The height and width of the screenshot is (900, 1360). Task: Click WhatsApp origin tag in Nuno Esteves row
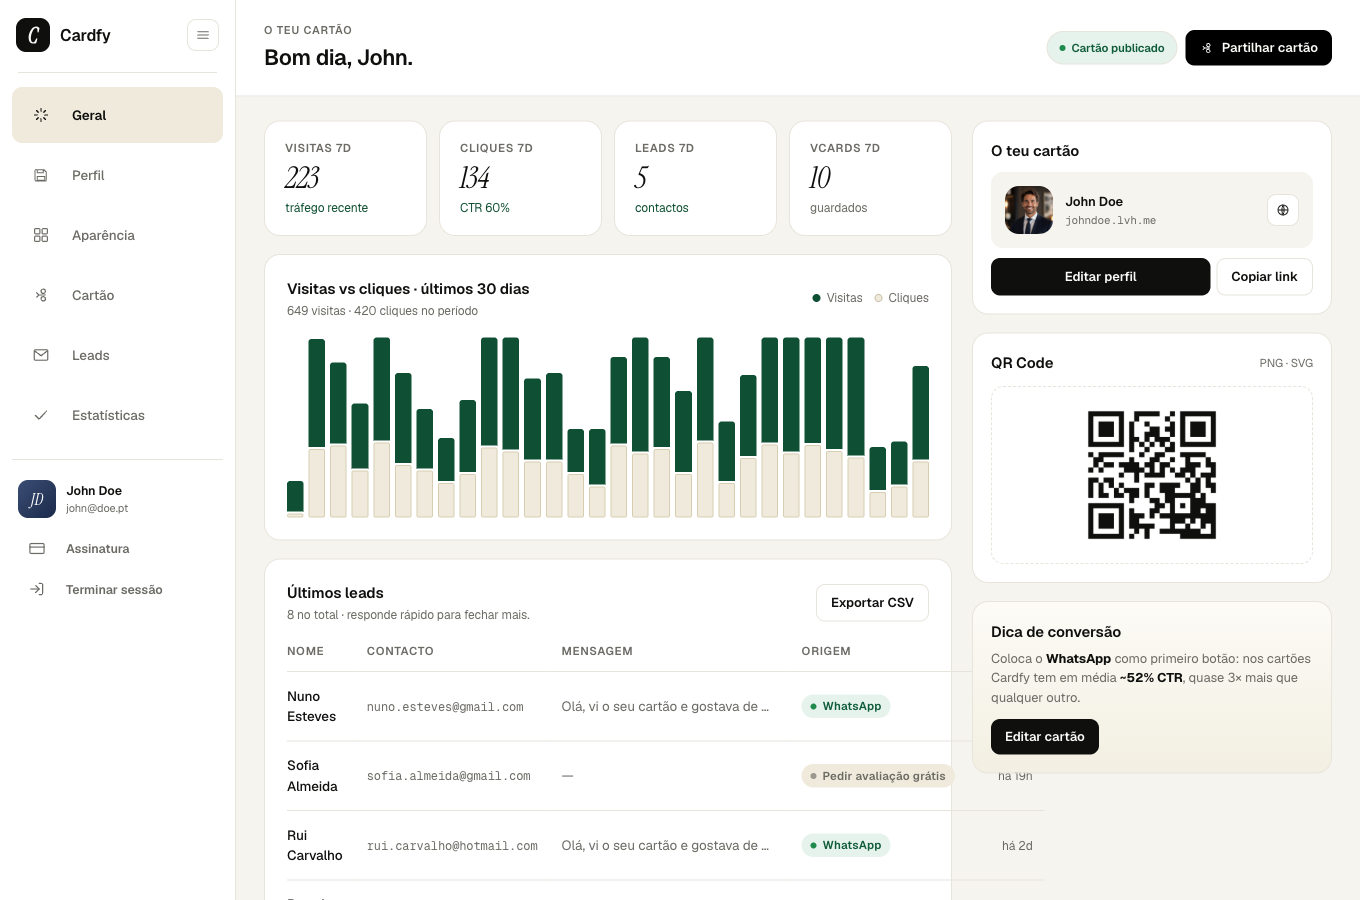(845, 706)
